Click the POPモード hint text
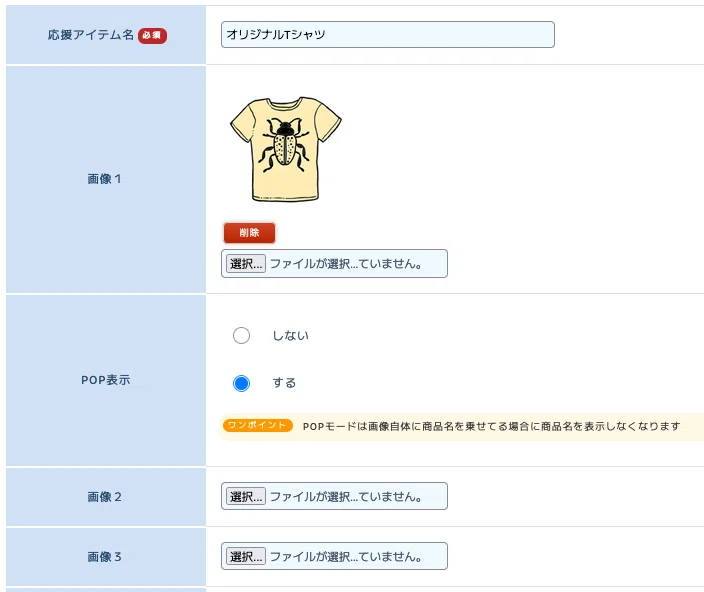The image size is (704, 592). pyautogui.click(x=492, y=426)
